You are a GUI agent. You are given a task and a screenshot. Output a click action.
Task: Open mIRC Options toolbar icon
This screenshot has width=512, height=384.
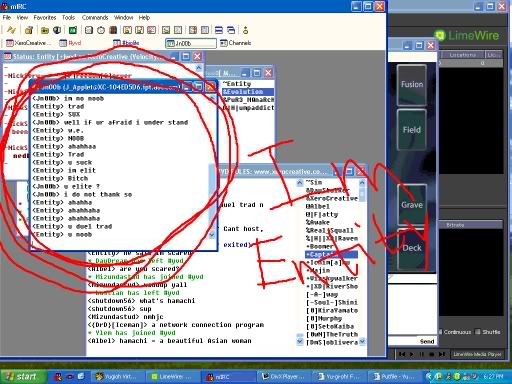[29, 30]
